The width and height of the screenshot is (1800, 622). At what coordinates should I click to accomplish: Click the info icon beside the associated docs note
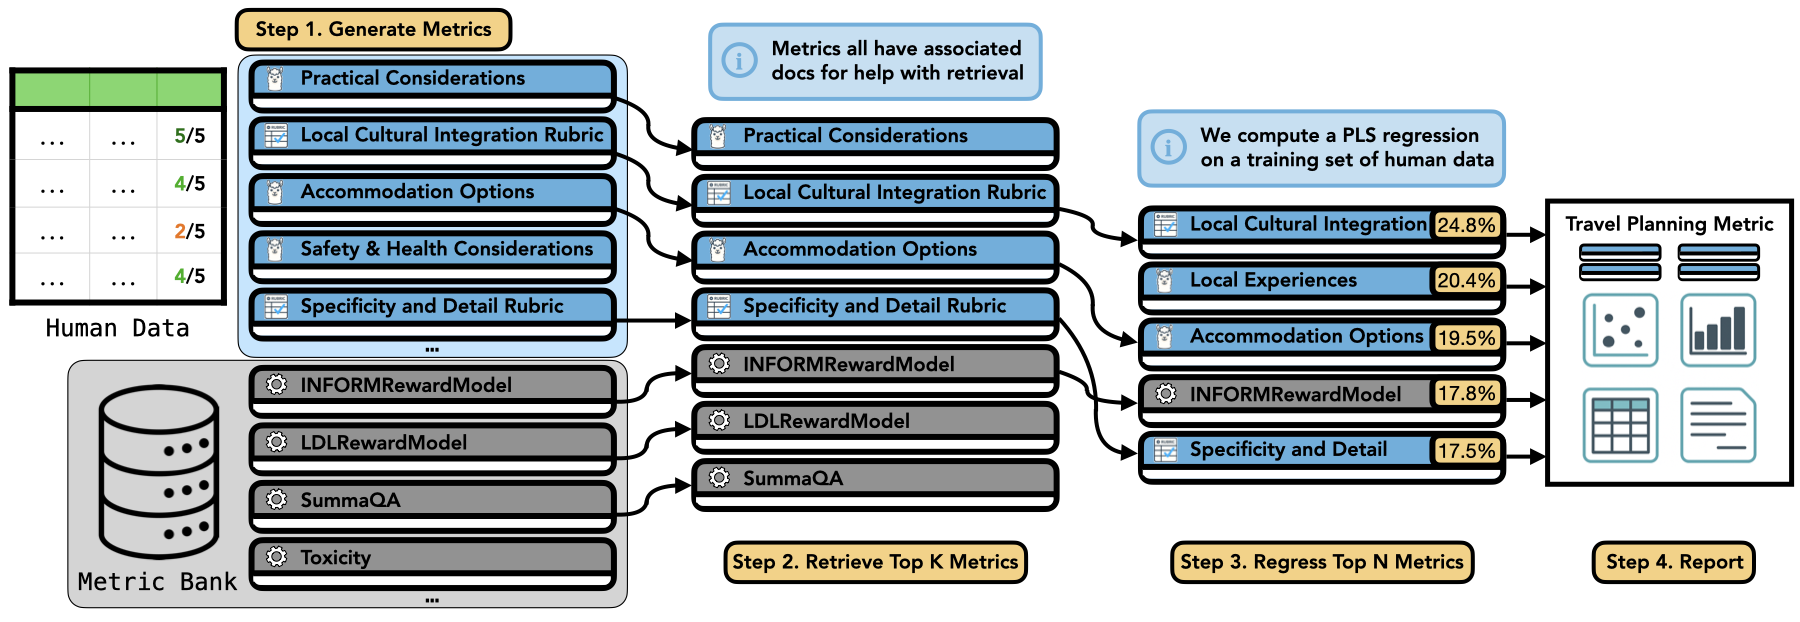[x=739, y=61]
